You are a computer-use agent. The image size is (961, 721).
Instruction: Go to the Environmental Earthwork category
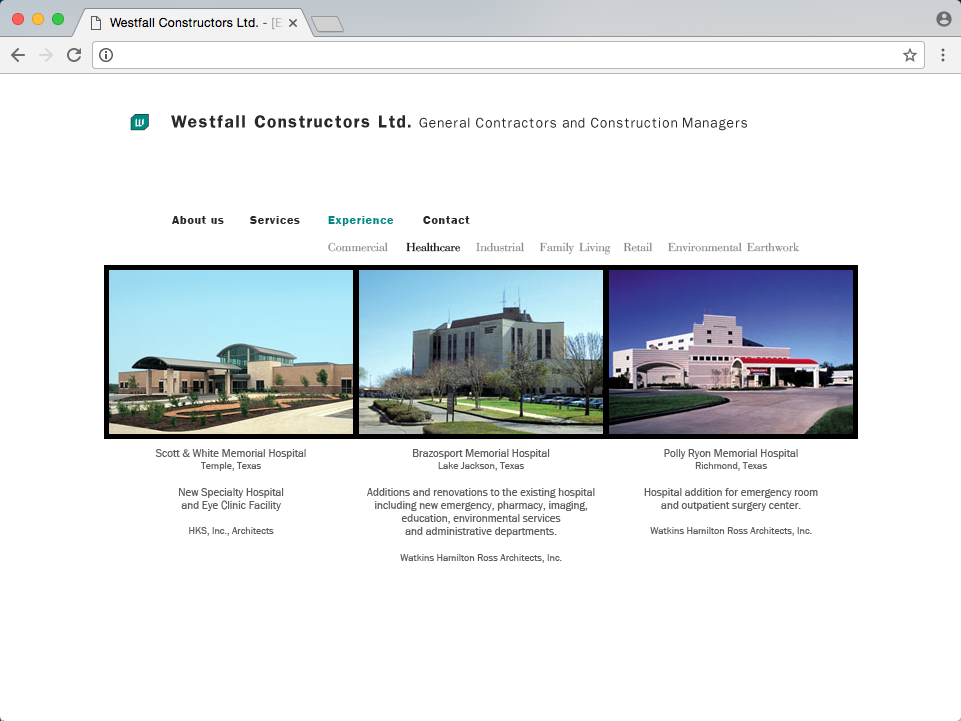tap(733, 247)
